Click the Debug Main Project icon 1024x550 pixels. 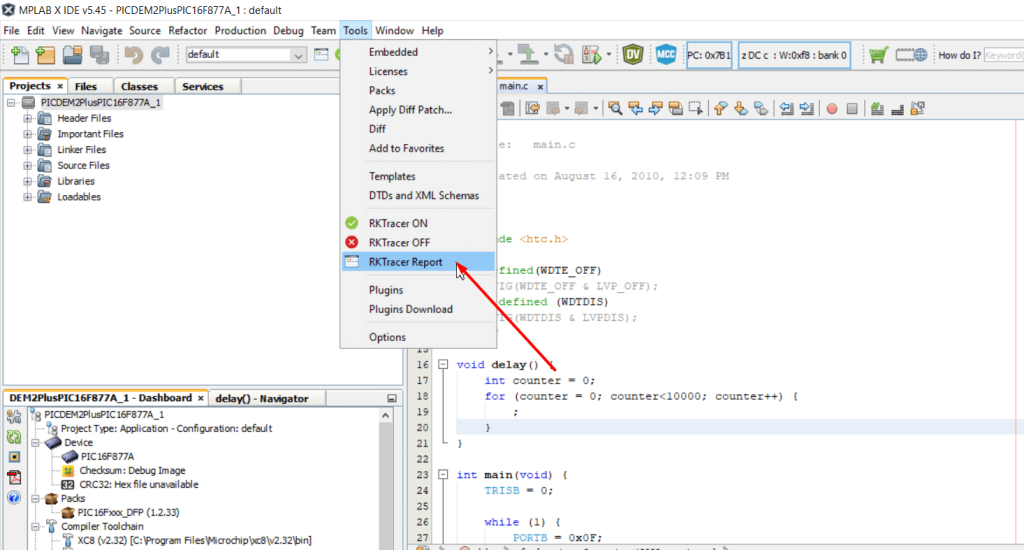pos(591,55)
